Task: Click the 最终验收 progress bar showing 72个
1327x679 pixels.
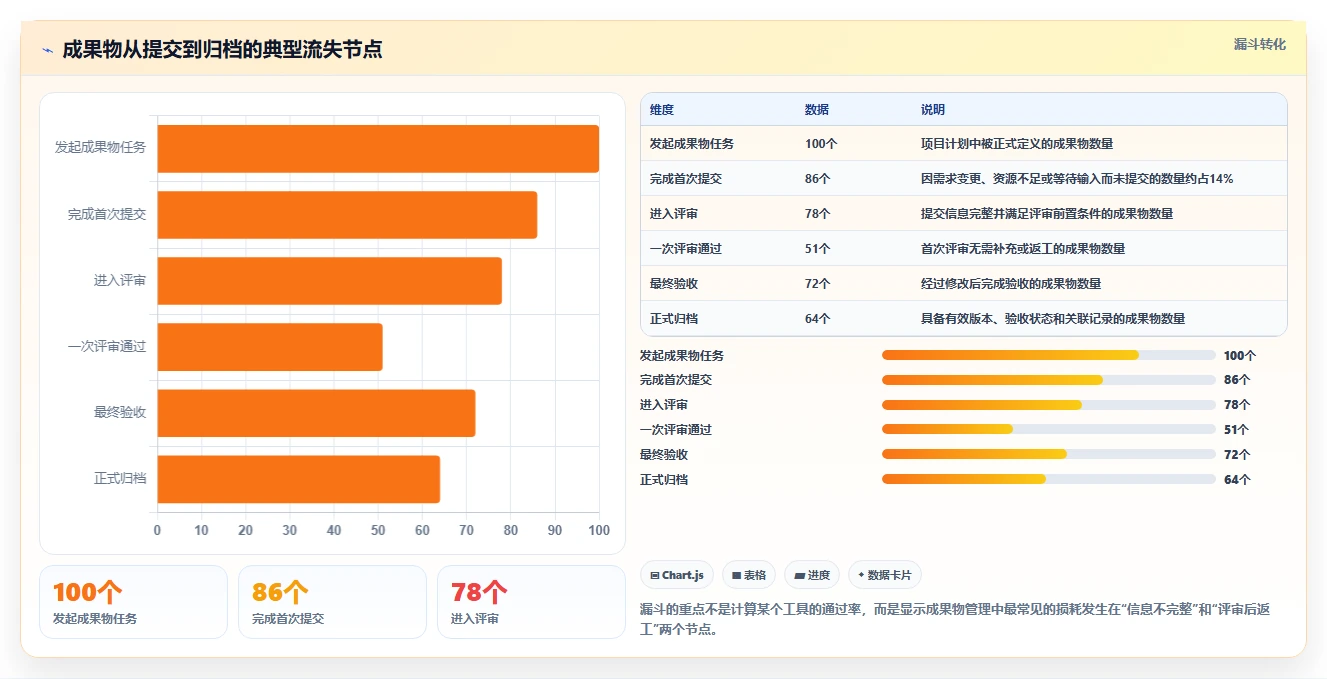Action: pos(1049,454)
